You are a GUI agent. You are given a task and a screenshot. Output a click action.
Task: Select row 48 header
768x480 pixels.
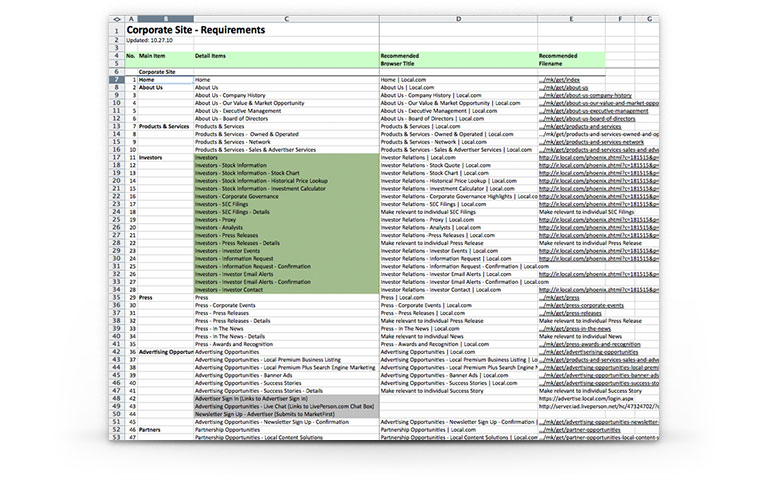point(117,399)
